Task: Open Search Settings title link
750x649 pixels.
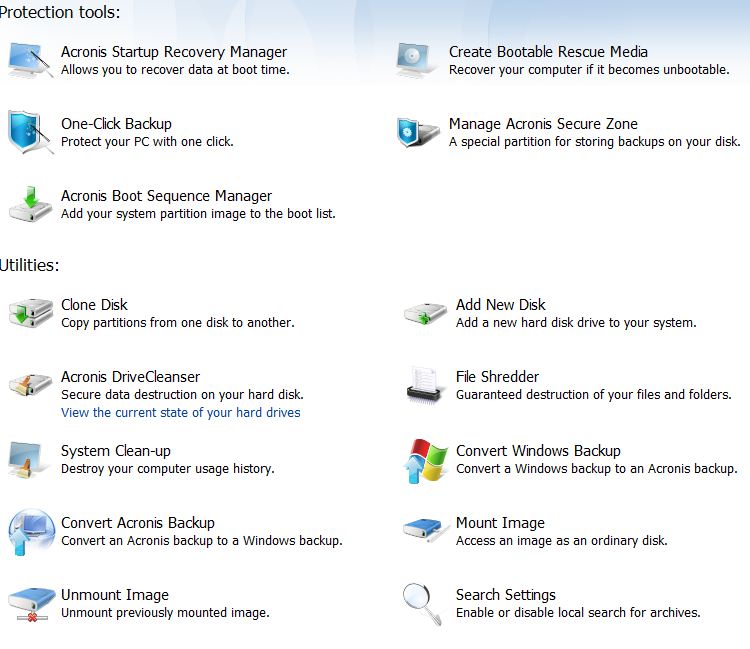Action: [x=506, y=595]
